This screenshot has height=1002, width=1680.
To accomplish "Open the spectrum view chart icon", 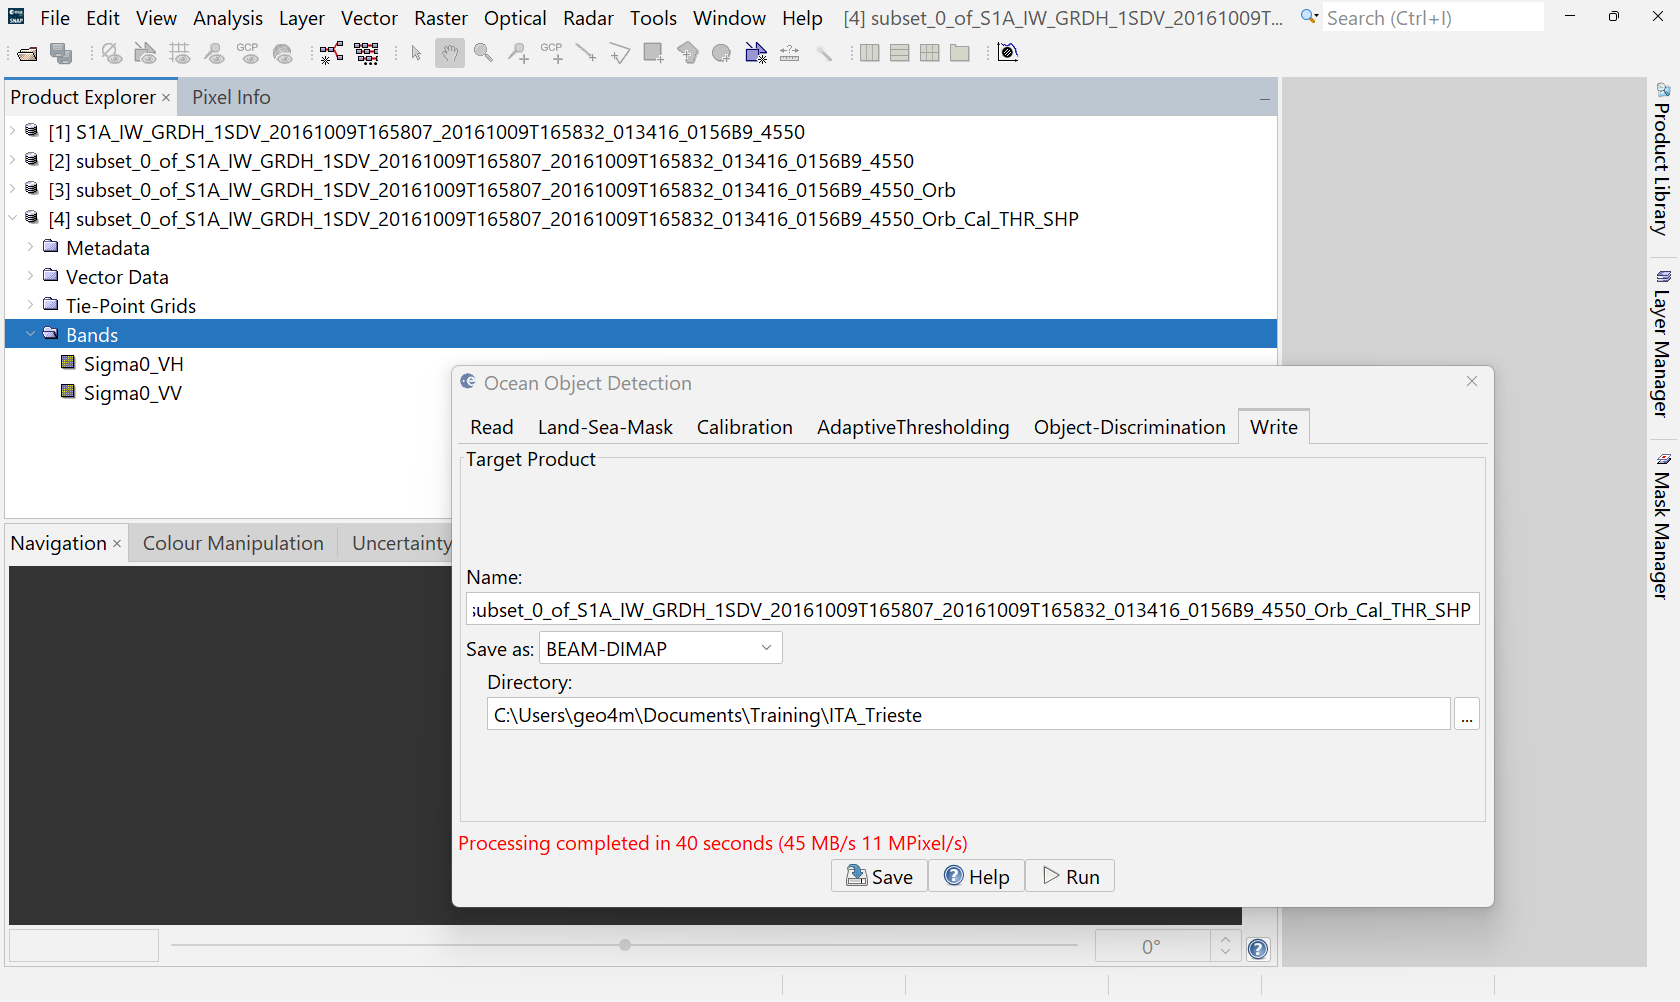I will tap(1008, 54).
